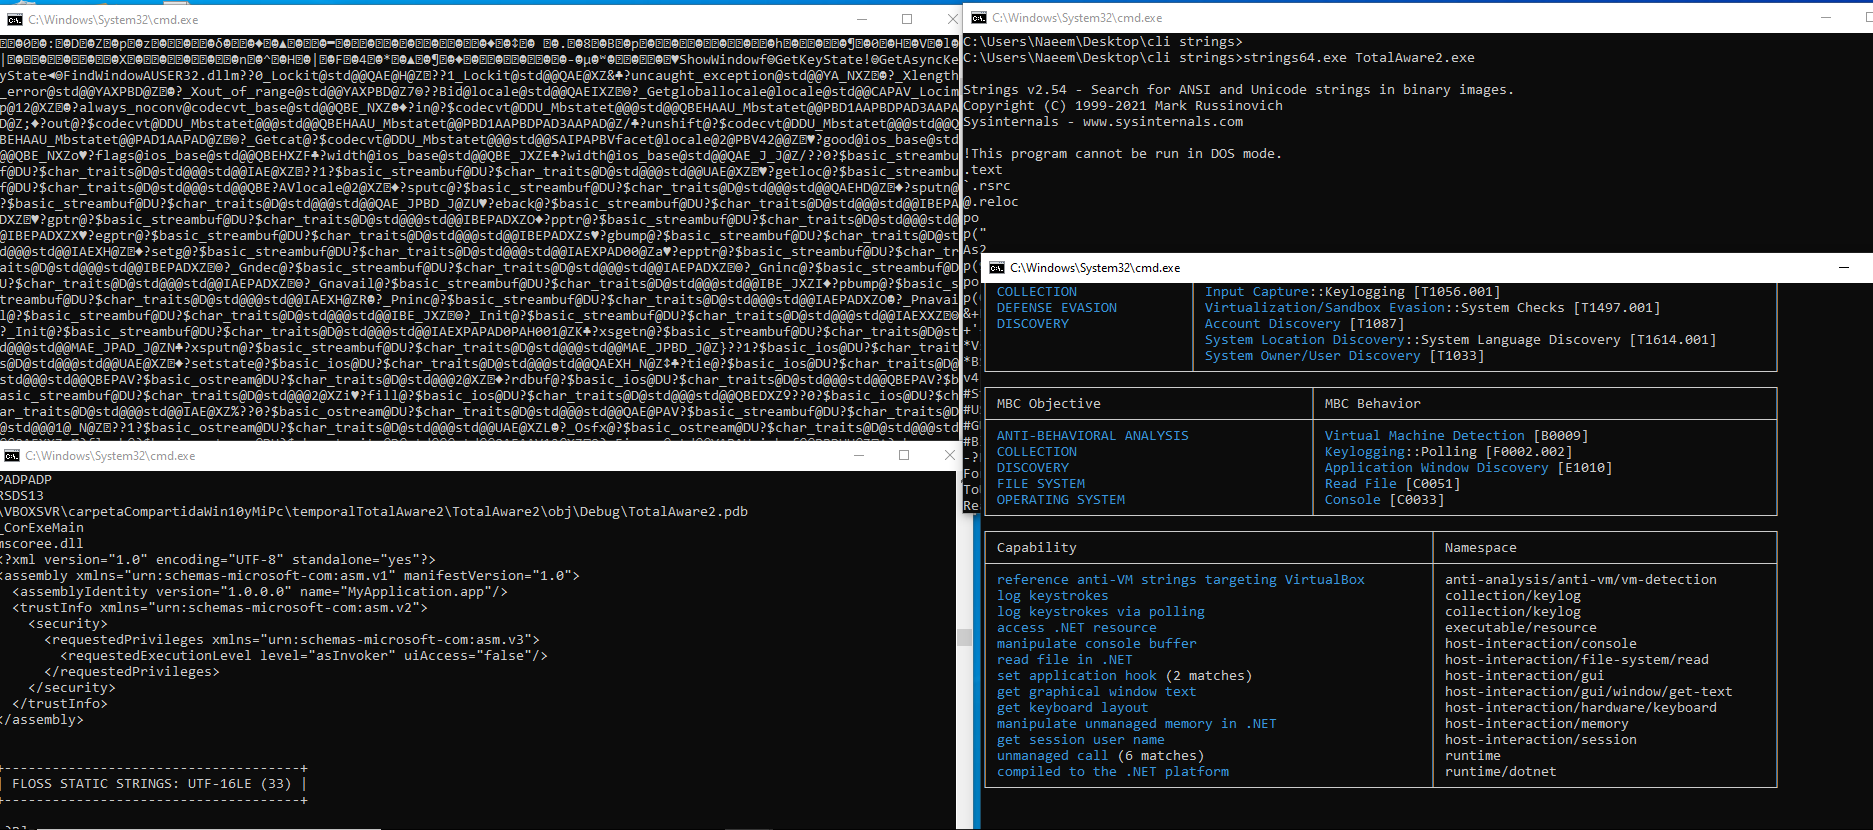The image size is (1873, 830).
Task: Click 'Read File [C0051]' behavior
Action: point(1393,484)
